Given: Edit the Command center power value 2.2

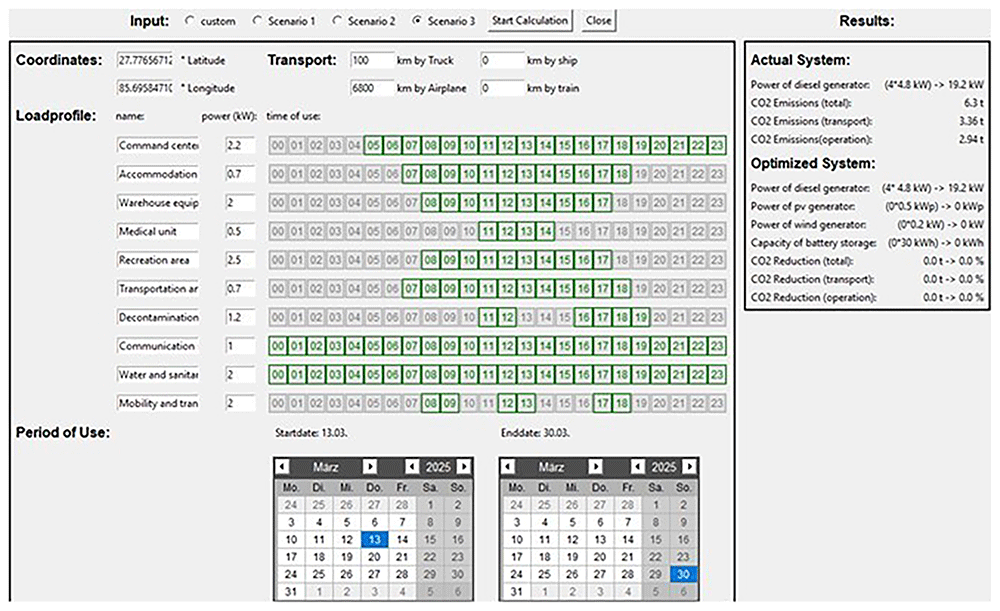Looking at the screenshot, I should click(240, 145).
